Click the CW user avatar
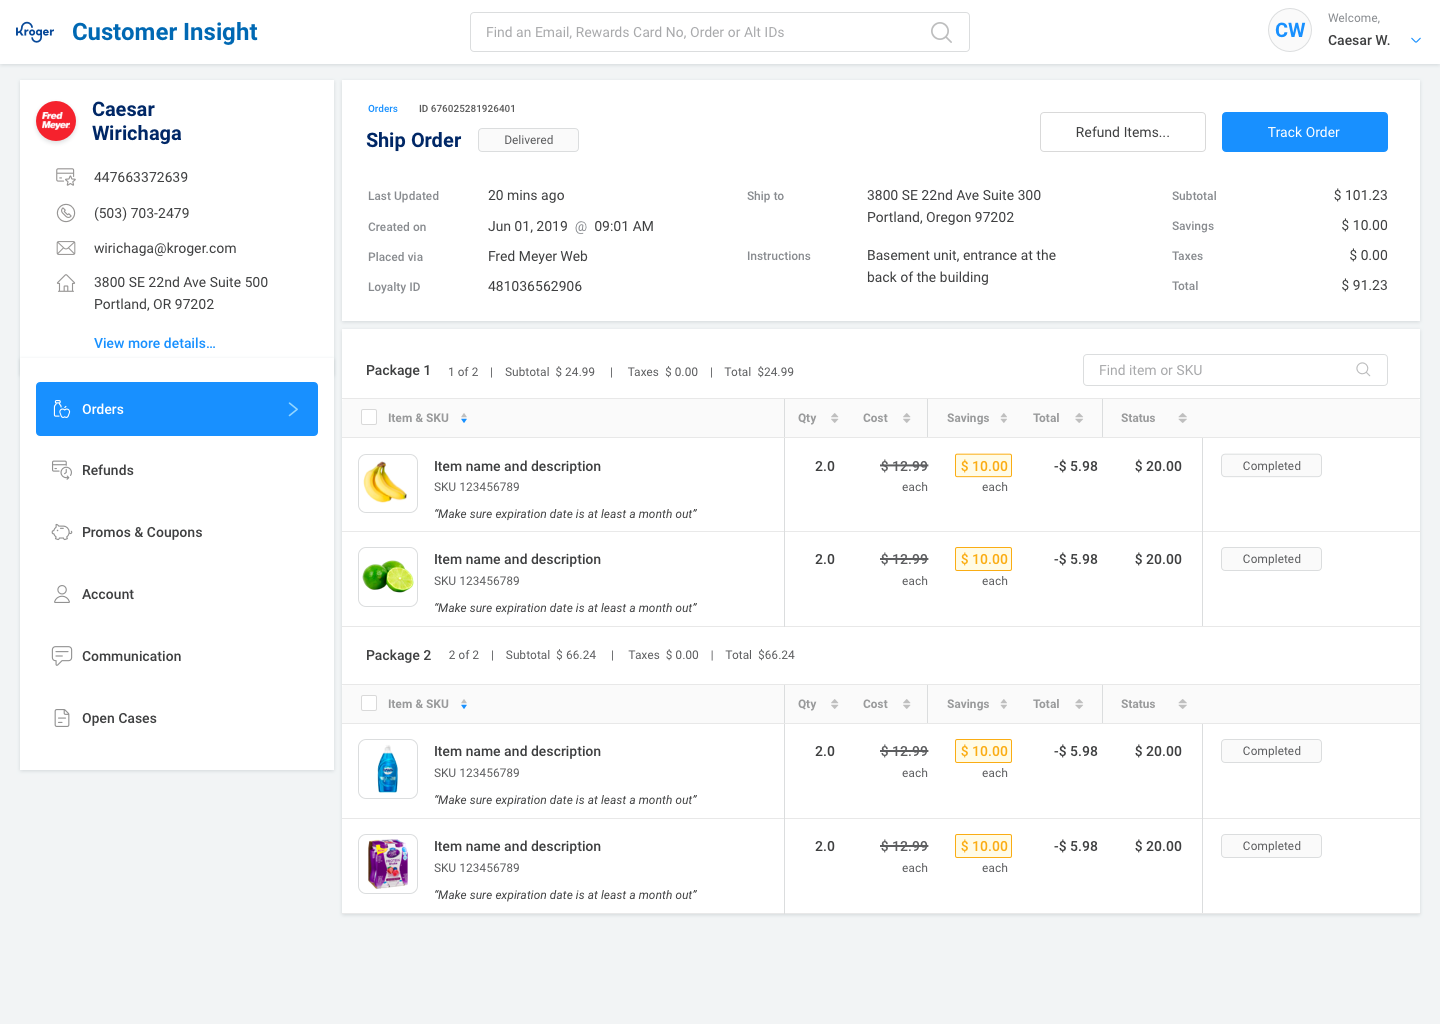The width and height of the screenshot is (1440, 1024). click(1289, 31)
